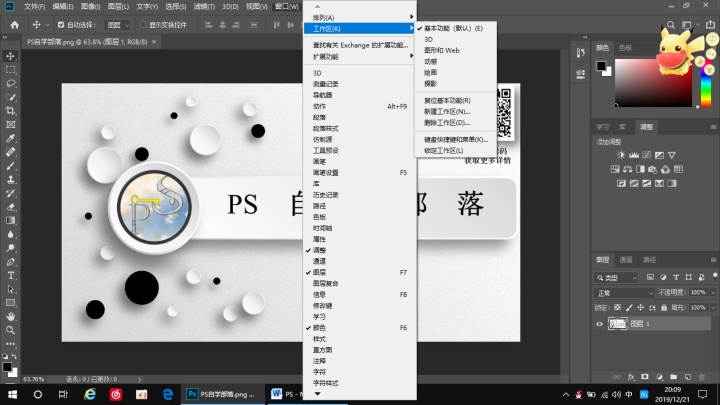The width and height of the screenshot is (720, 405).
Task: Open the Windows Start button
Action: point(12,394)
